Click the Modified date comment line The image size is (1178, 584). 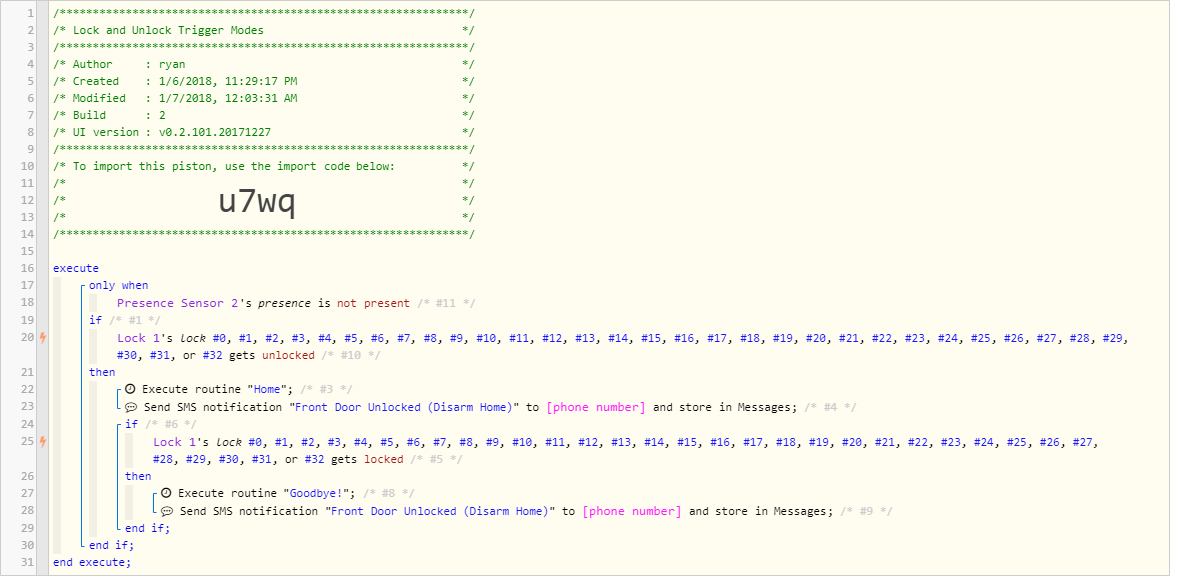coord(264,98)
